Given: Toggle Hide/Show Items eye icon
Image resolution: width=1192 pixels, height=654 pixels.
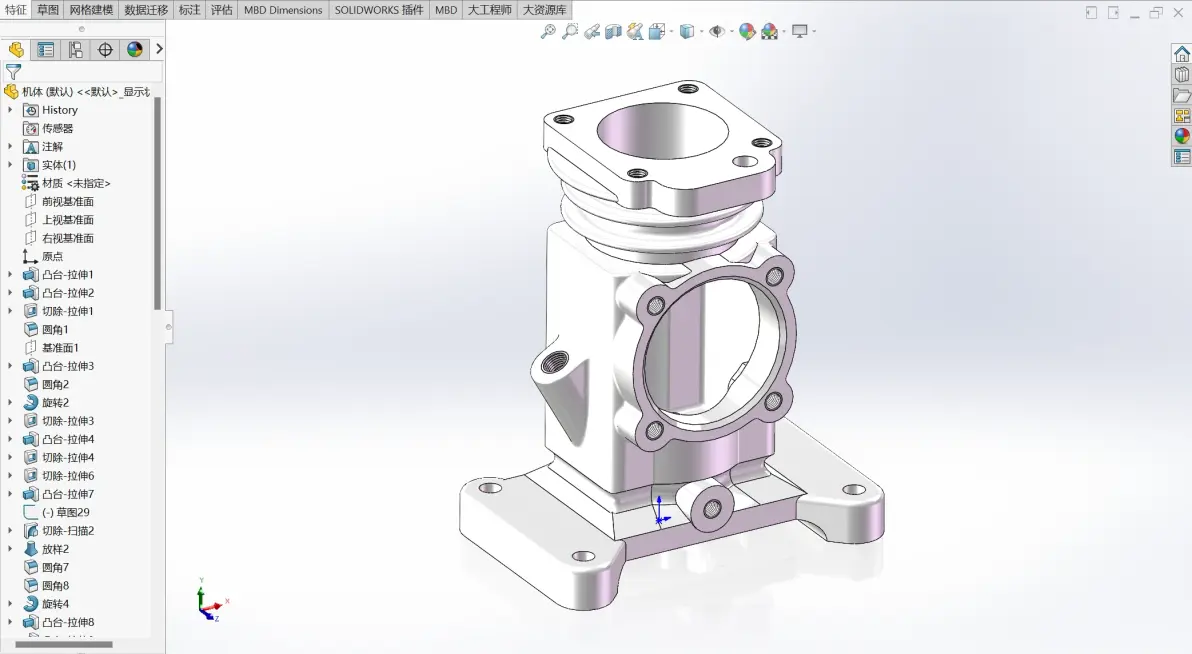Looking at the screenshot, I should click(717, 31).
